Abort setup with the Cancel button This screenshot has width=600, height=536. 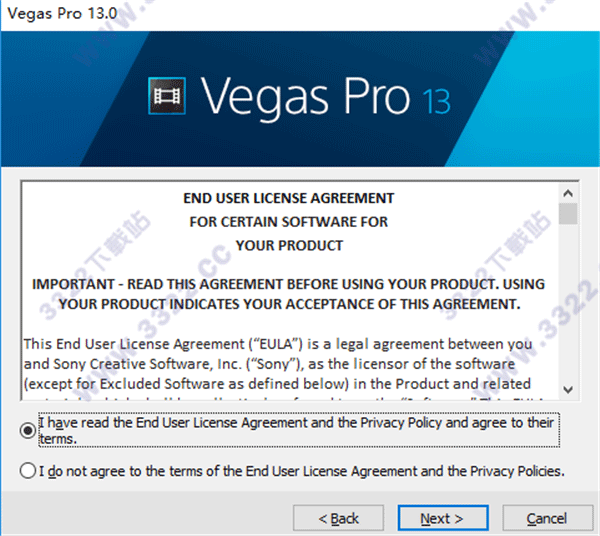pyautogui.click(x=547, y=518)
